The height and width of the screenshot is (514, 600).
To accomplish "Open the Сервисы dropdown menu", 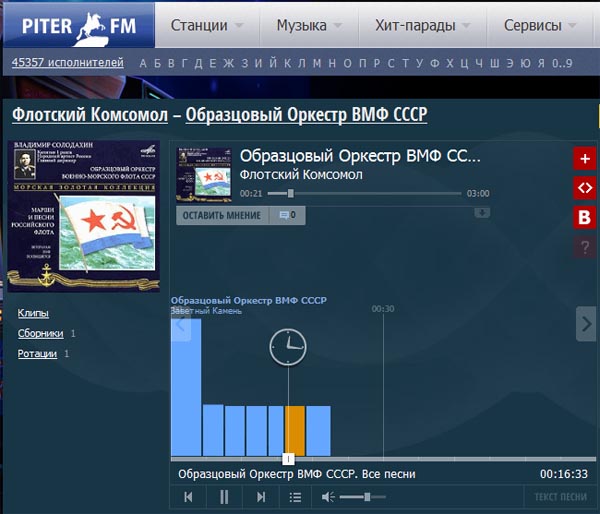I will point(540,26).
